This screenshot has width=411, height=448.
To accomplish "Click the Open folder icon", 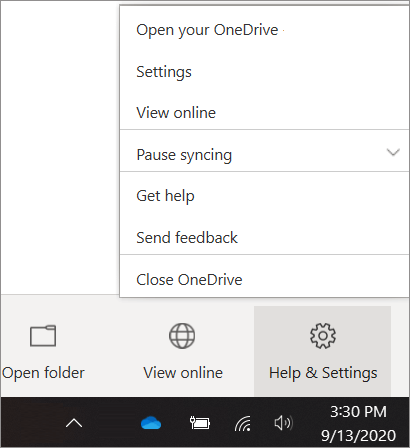I will tap(43, 336).
